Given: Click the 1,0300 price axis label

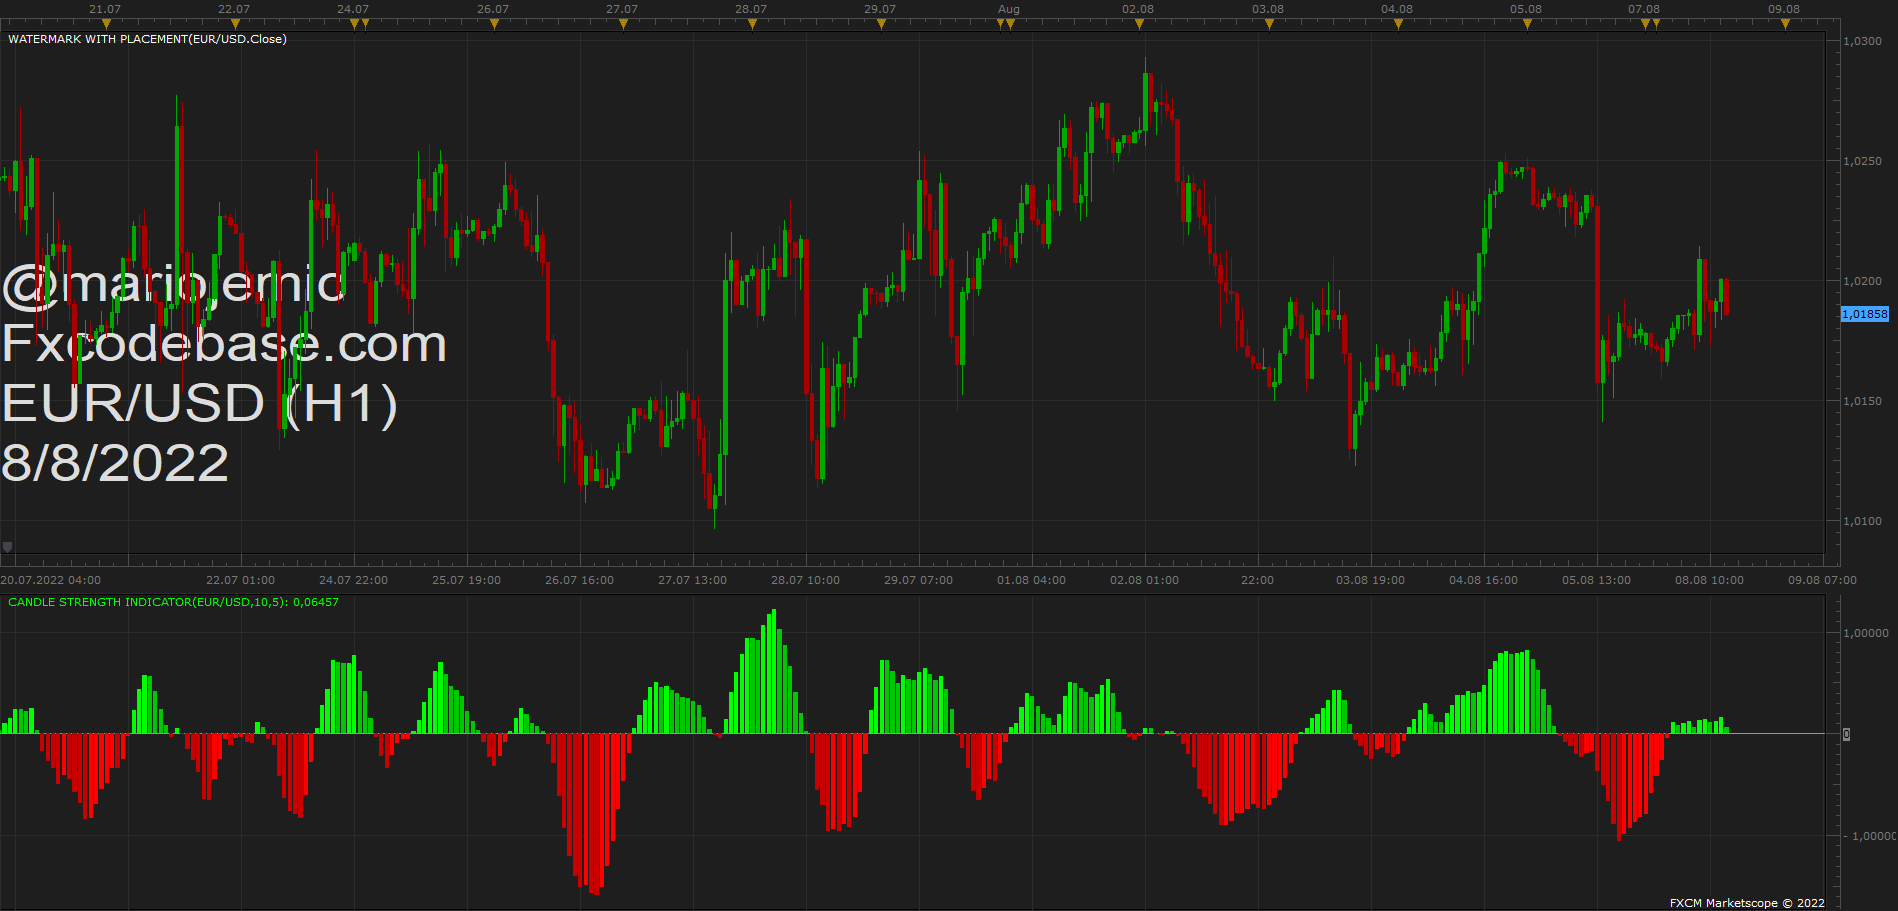Looking at the screenshot, I should (x=1862, y=41).
